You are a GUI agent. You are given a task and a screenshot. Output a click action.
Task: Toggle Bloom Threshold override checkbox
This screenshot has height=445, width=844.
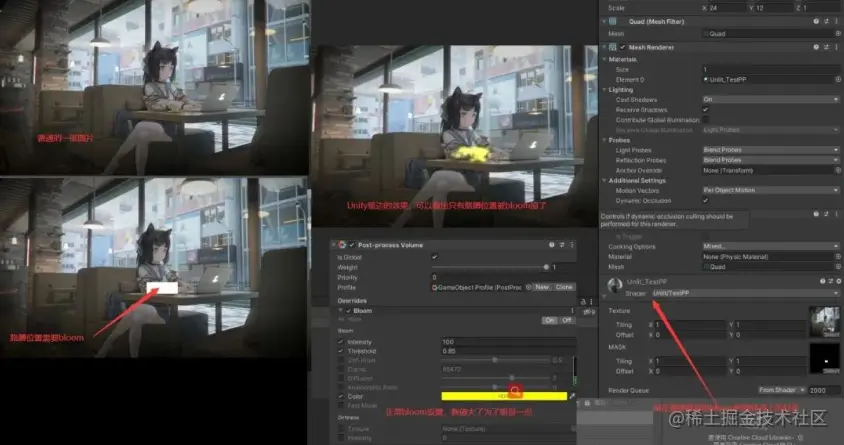point(341,351)
